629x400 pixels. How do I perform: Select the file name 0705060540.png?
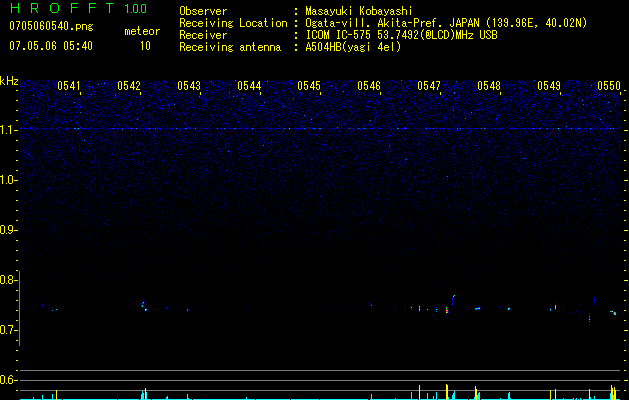[x=51, y=26]
